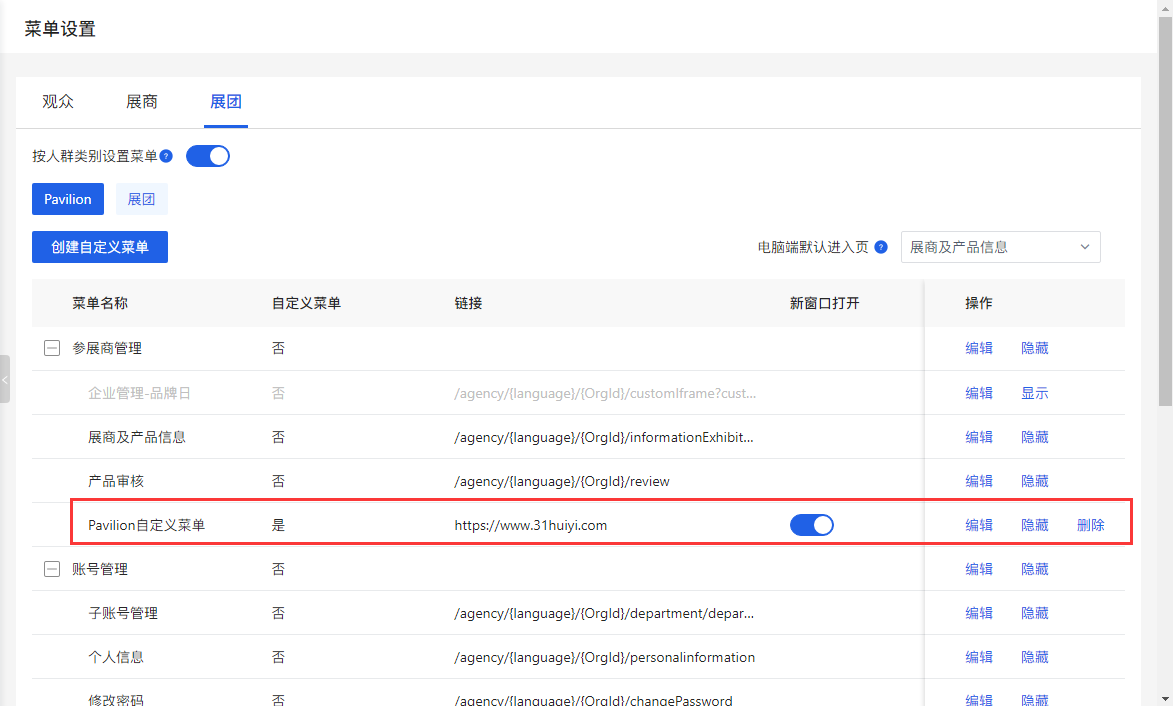Open help tooltip beside 按人群类别设置菜单
This screenshot has height=706, width=1173.
coord(165,156)
